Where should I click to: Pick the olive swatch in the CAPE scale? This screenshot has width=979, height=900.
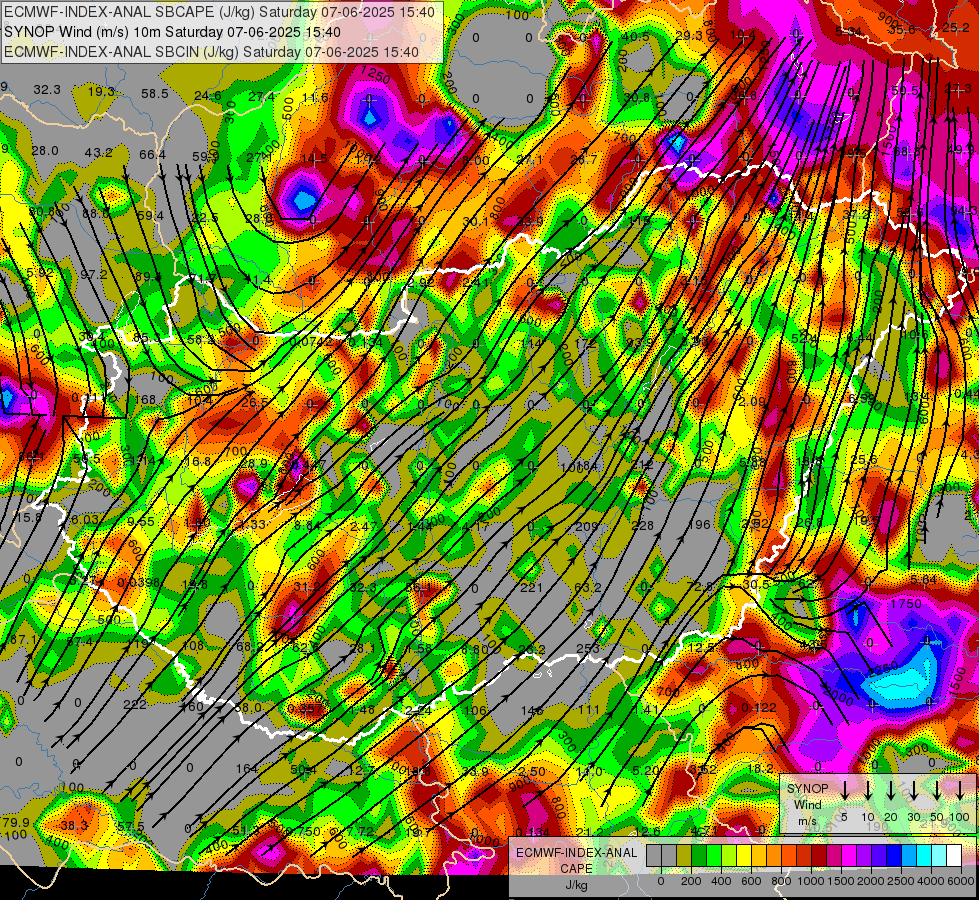pyautogui.click(x=684, y=856)
